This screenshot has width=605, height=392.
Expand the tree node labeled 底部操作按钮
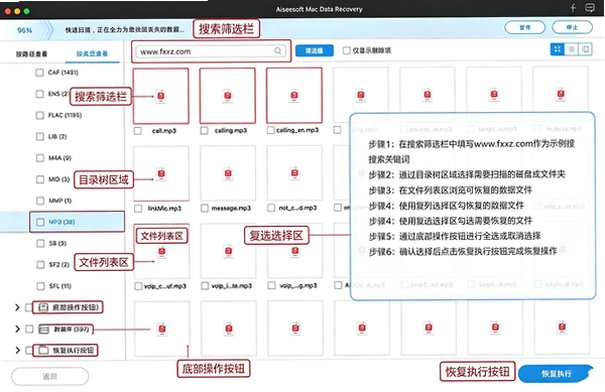(17, 308)
